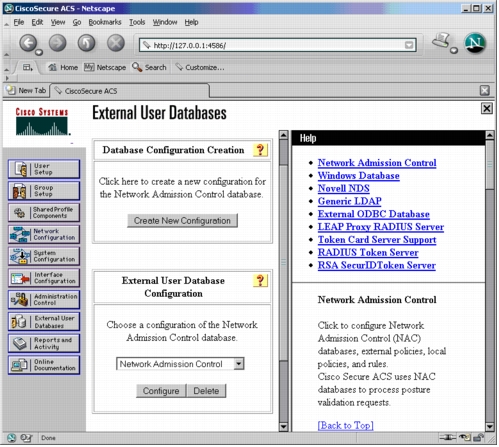
Task: Open the File menu
Action: coord(19,22)
